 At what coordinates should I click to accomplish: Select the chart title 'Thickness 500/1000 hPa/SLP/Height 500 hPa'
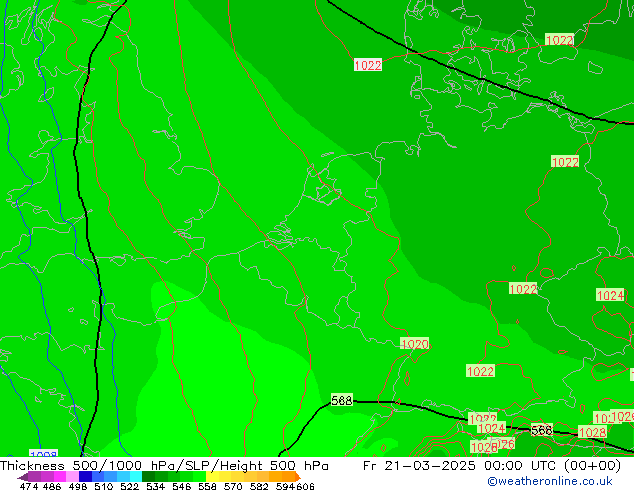click(x=164, y=466)
